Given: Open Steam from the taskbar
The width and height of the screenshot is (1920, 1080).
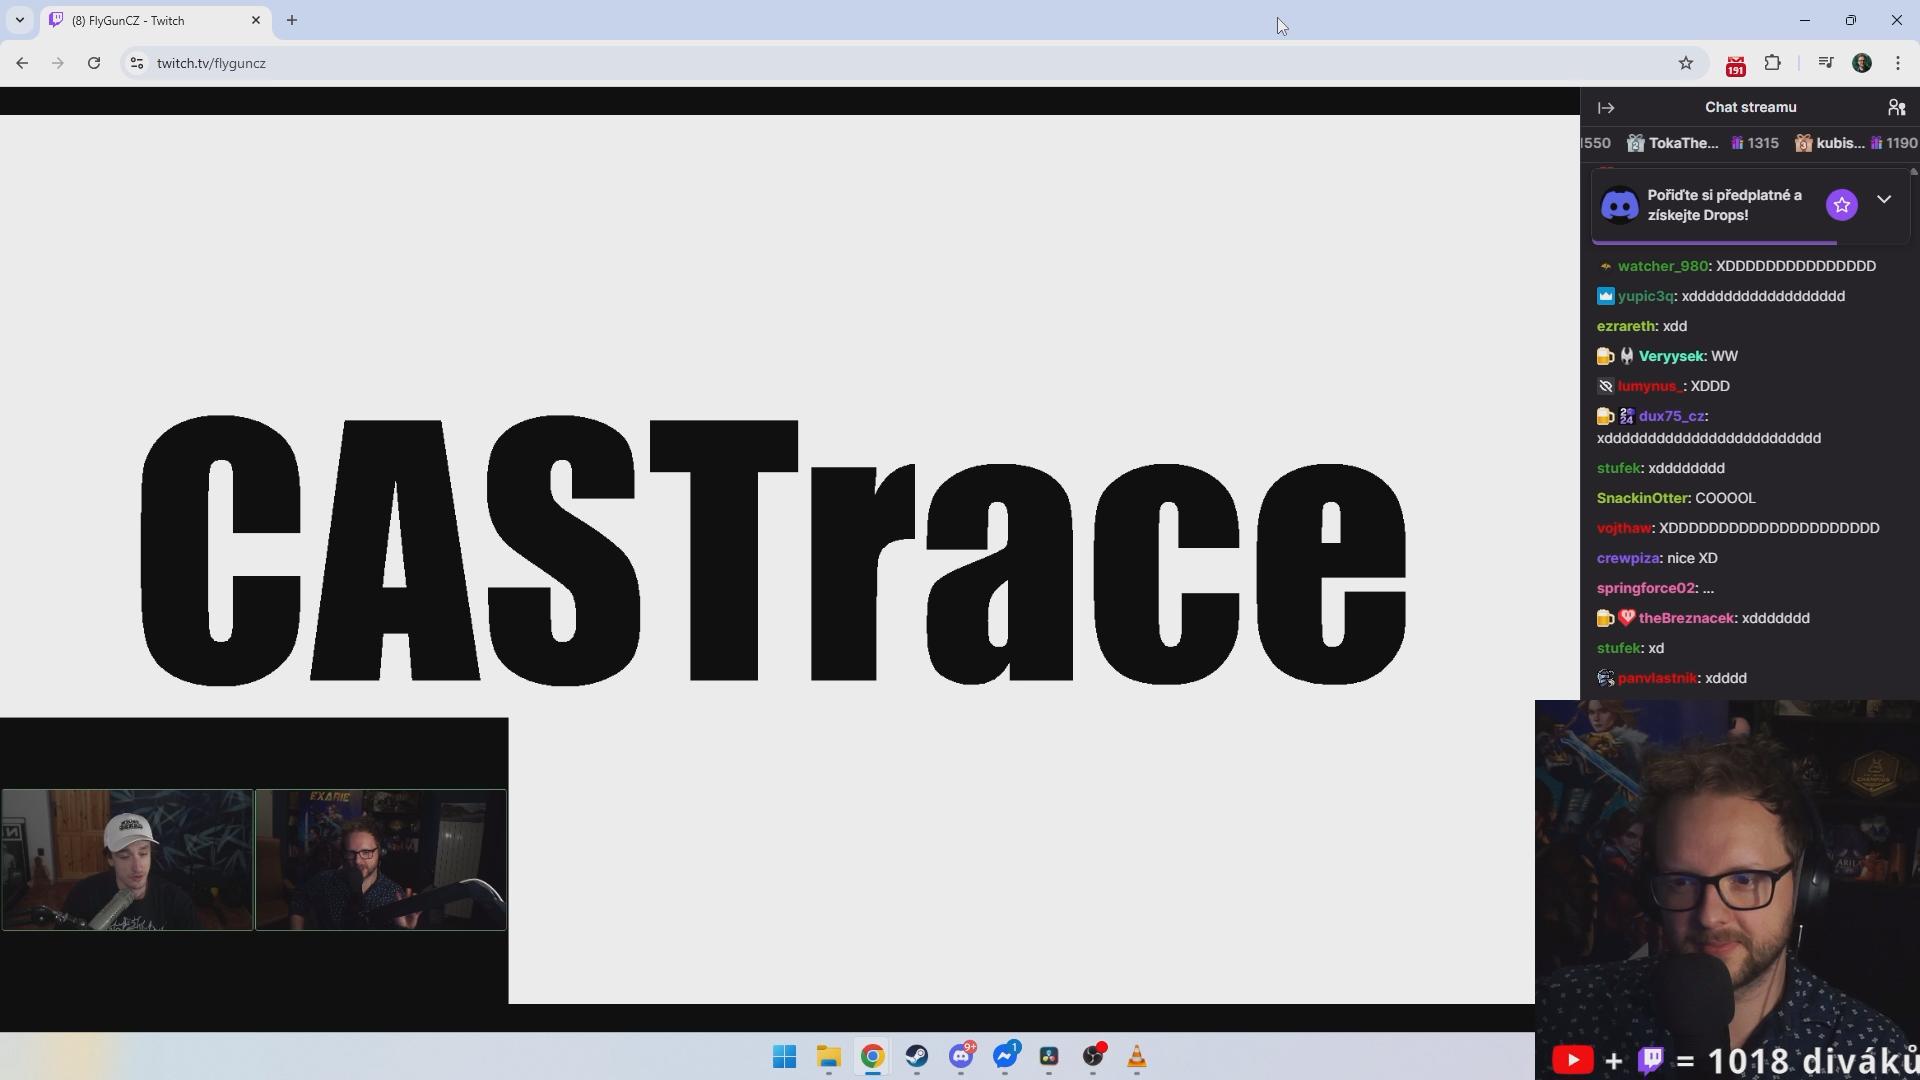Looking at the screenshot, I should tap(916, 1057).
